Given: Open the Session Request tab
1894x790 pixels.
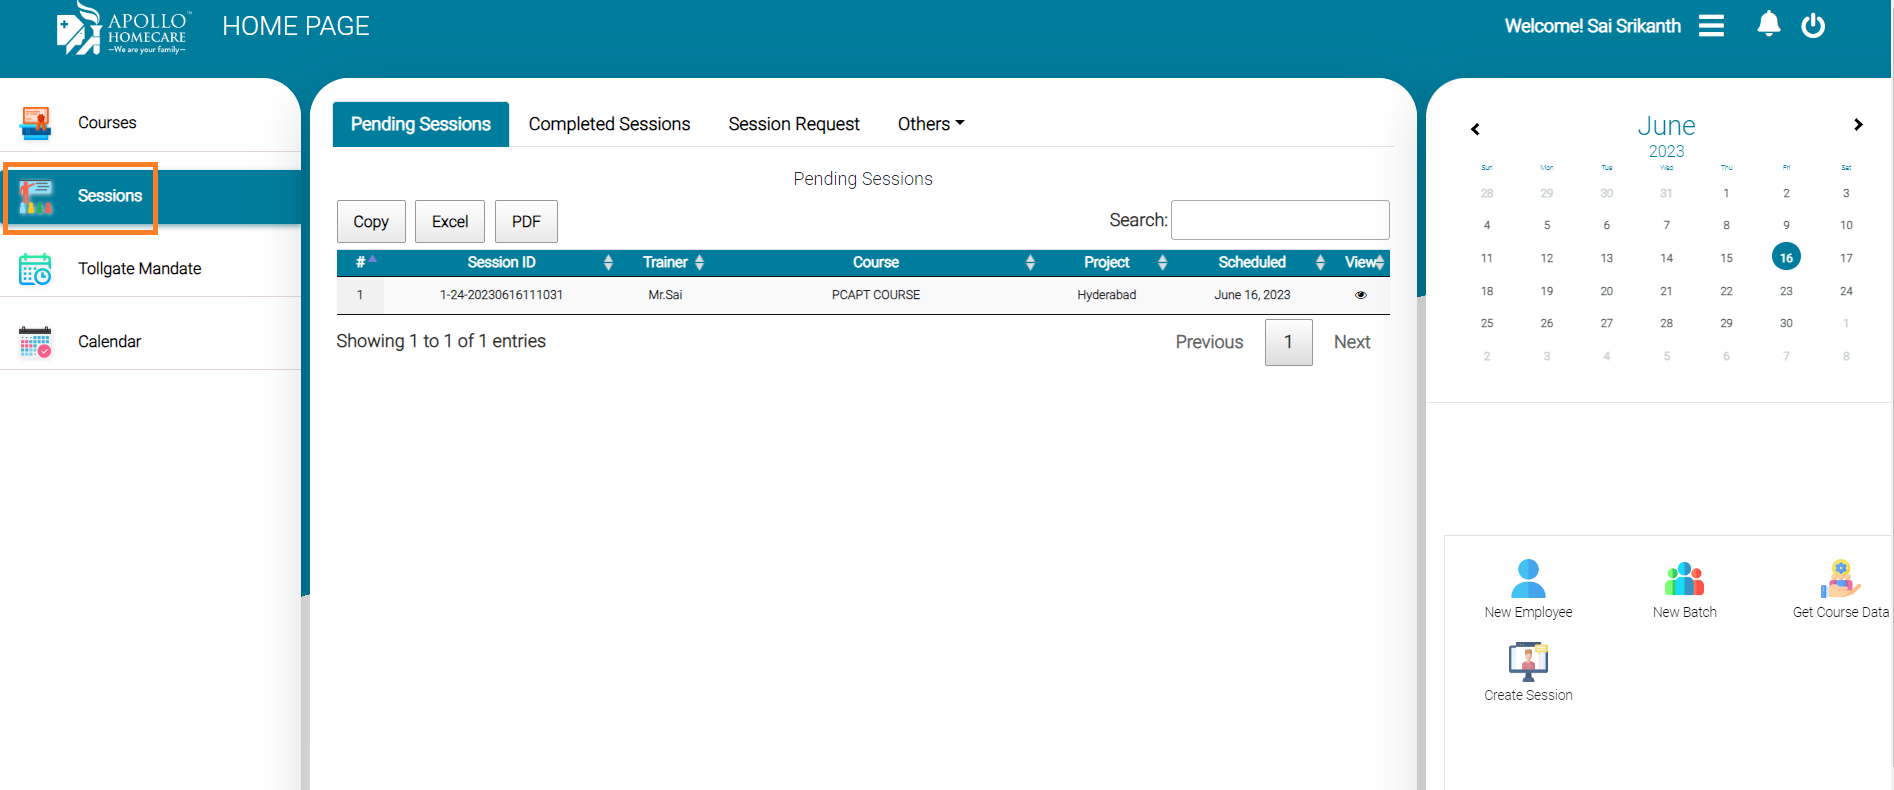Looking at the screenshot, I should (794, 124).
